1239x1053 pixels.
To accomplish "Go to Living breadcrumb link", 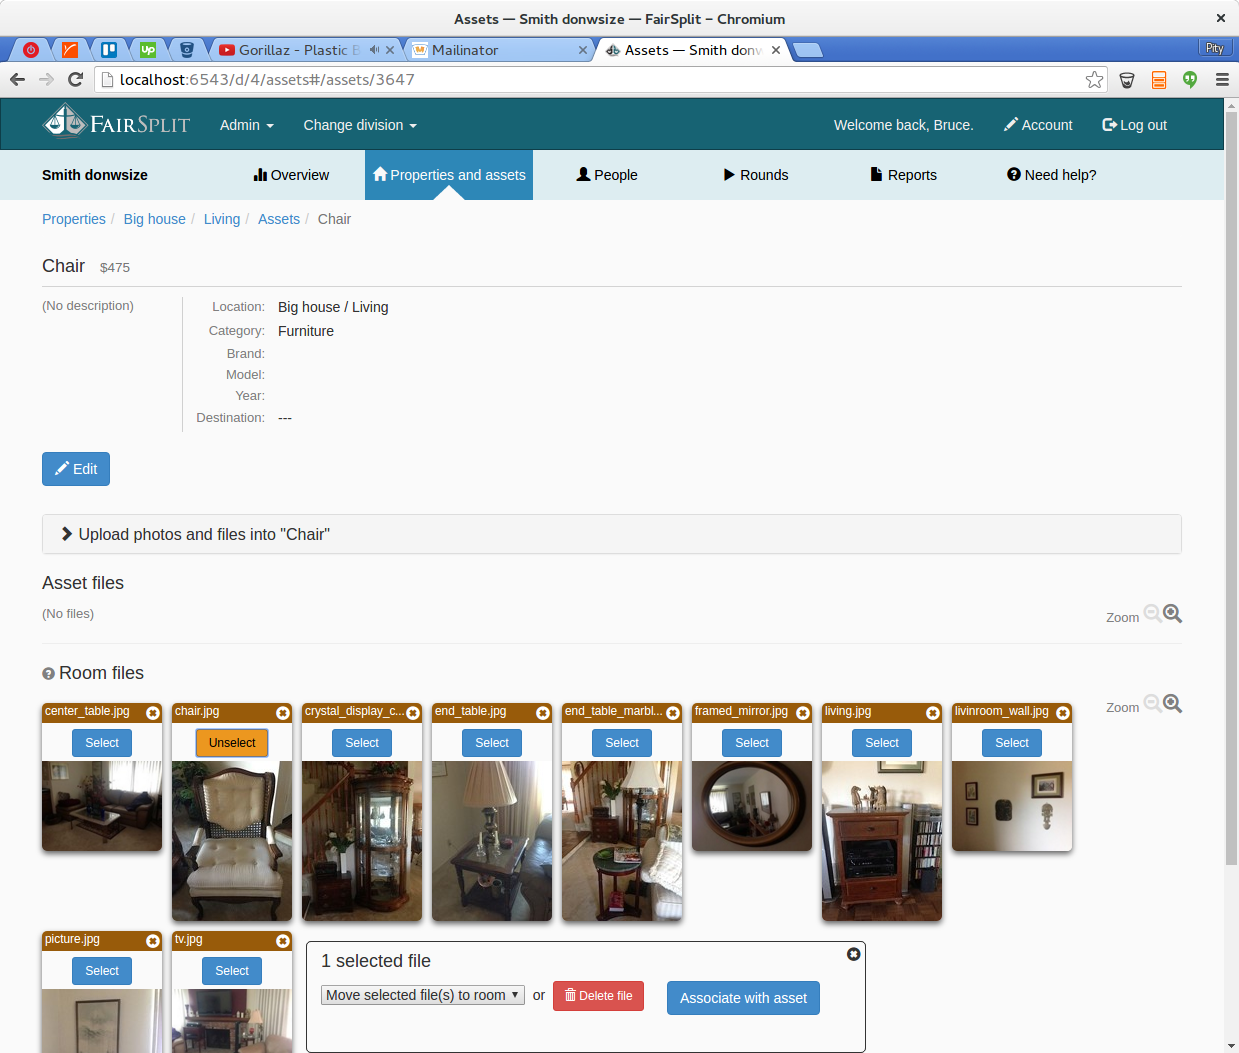I will 222,219.
